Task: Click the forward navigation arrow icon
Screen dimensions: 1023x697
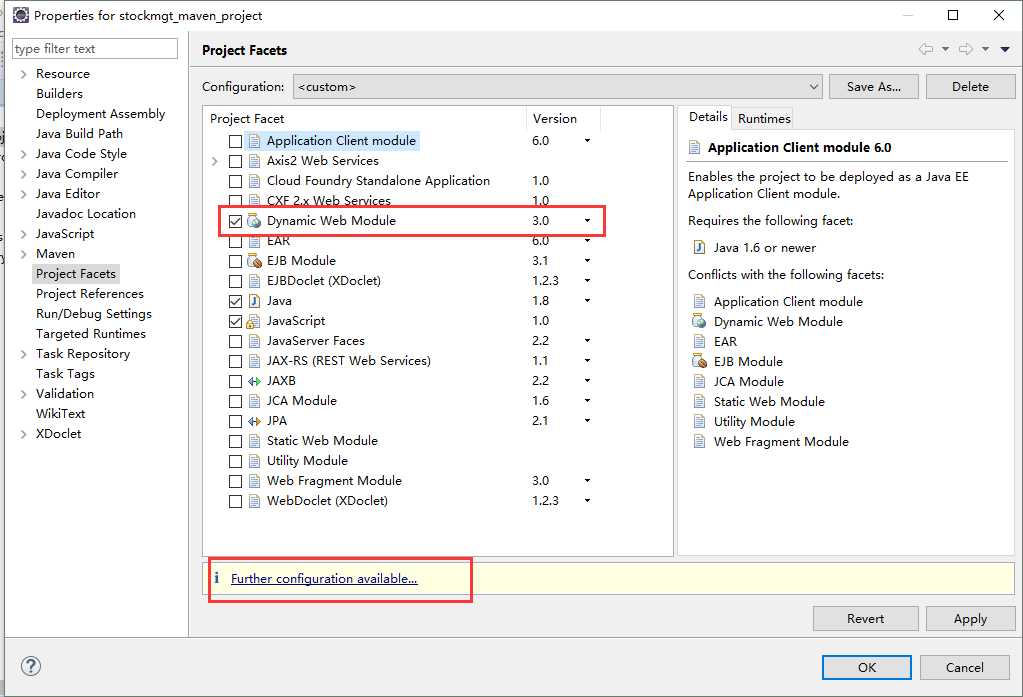Action: (965, 49)
